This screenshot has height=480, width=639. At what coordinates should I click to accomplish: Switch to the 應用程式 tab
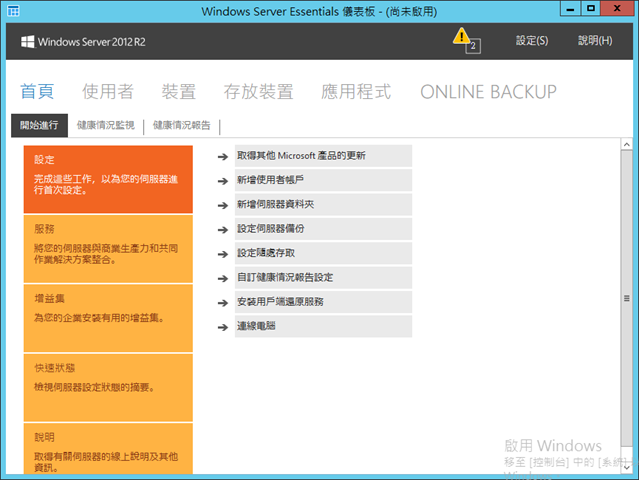point(356,91)
